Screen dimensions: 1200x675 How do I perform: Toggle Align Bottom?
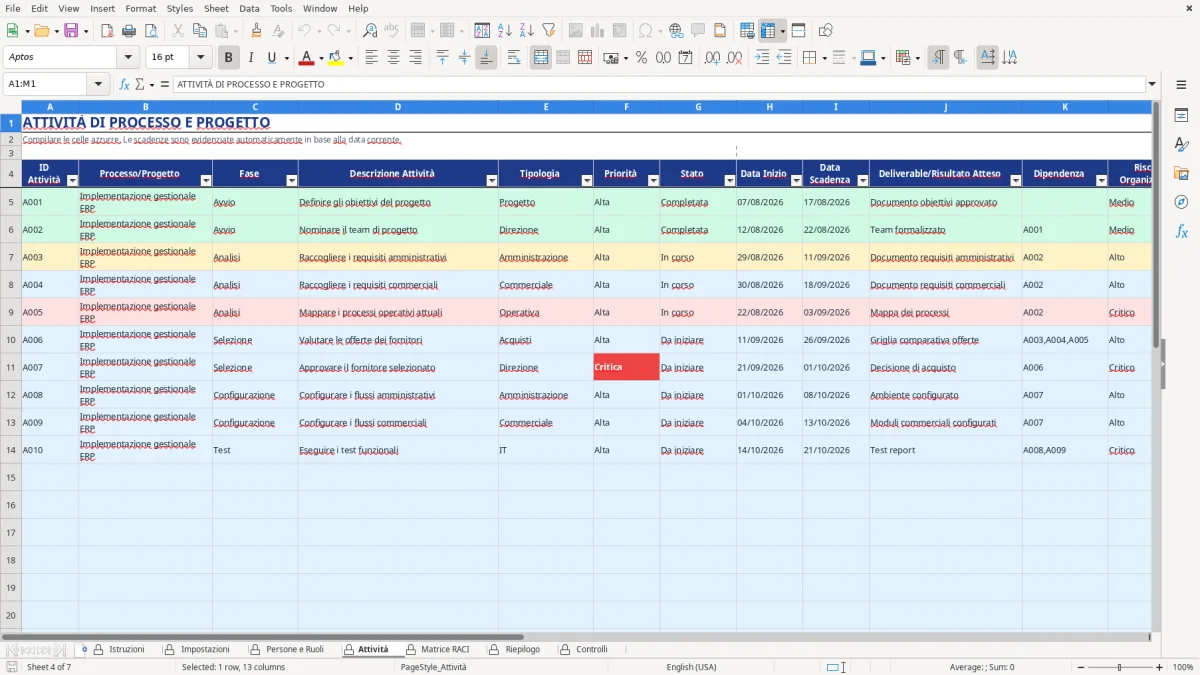tap(486, 58)
